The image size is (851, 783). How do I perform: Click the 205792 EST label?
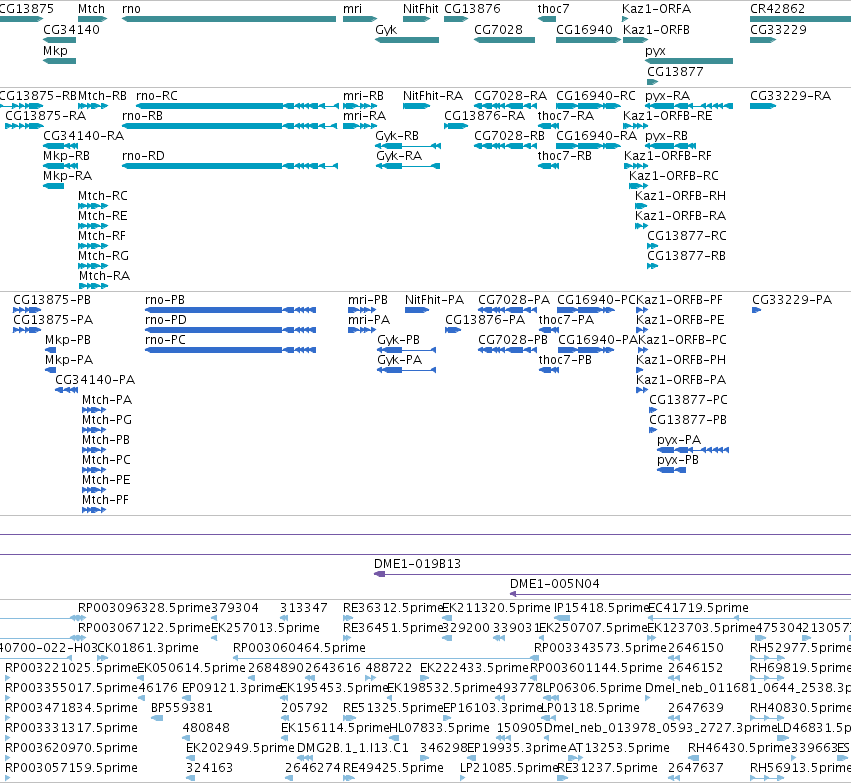[x=304, y=708]
